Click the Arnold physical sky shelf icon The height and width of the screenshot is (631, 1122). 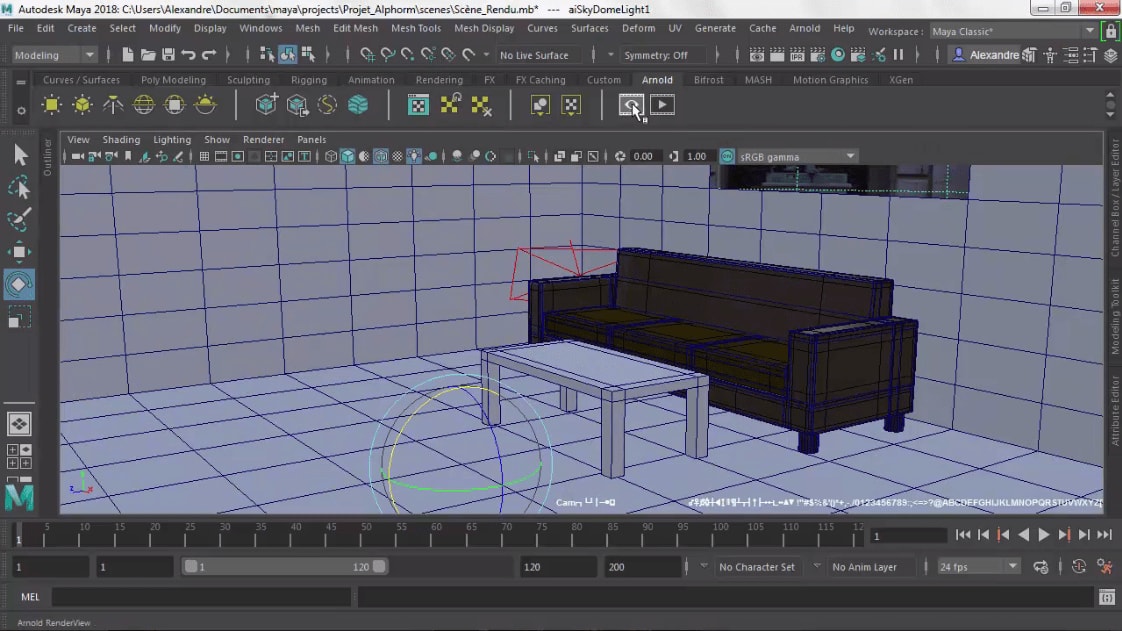[205, 104]
